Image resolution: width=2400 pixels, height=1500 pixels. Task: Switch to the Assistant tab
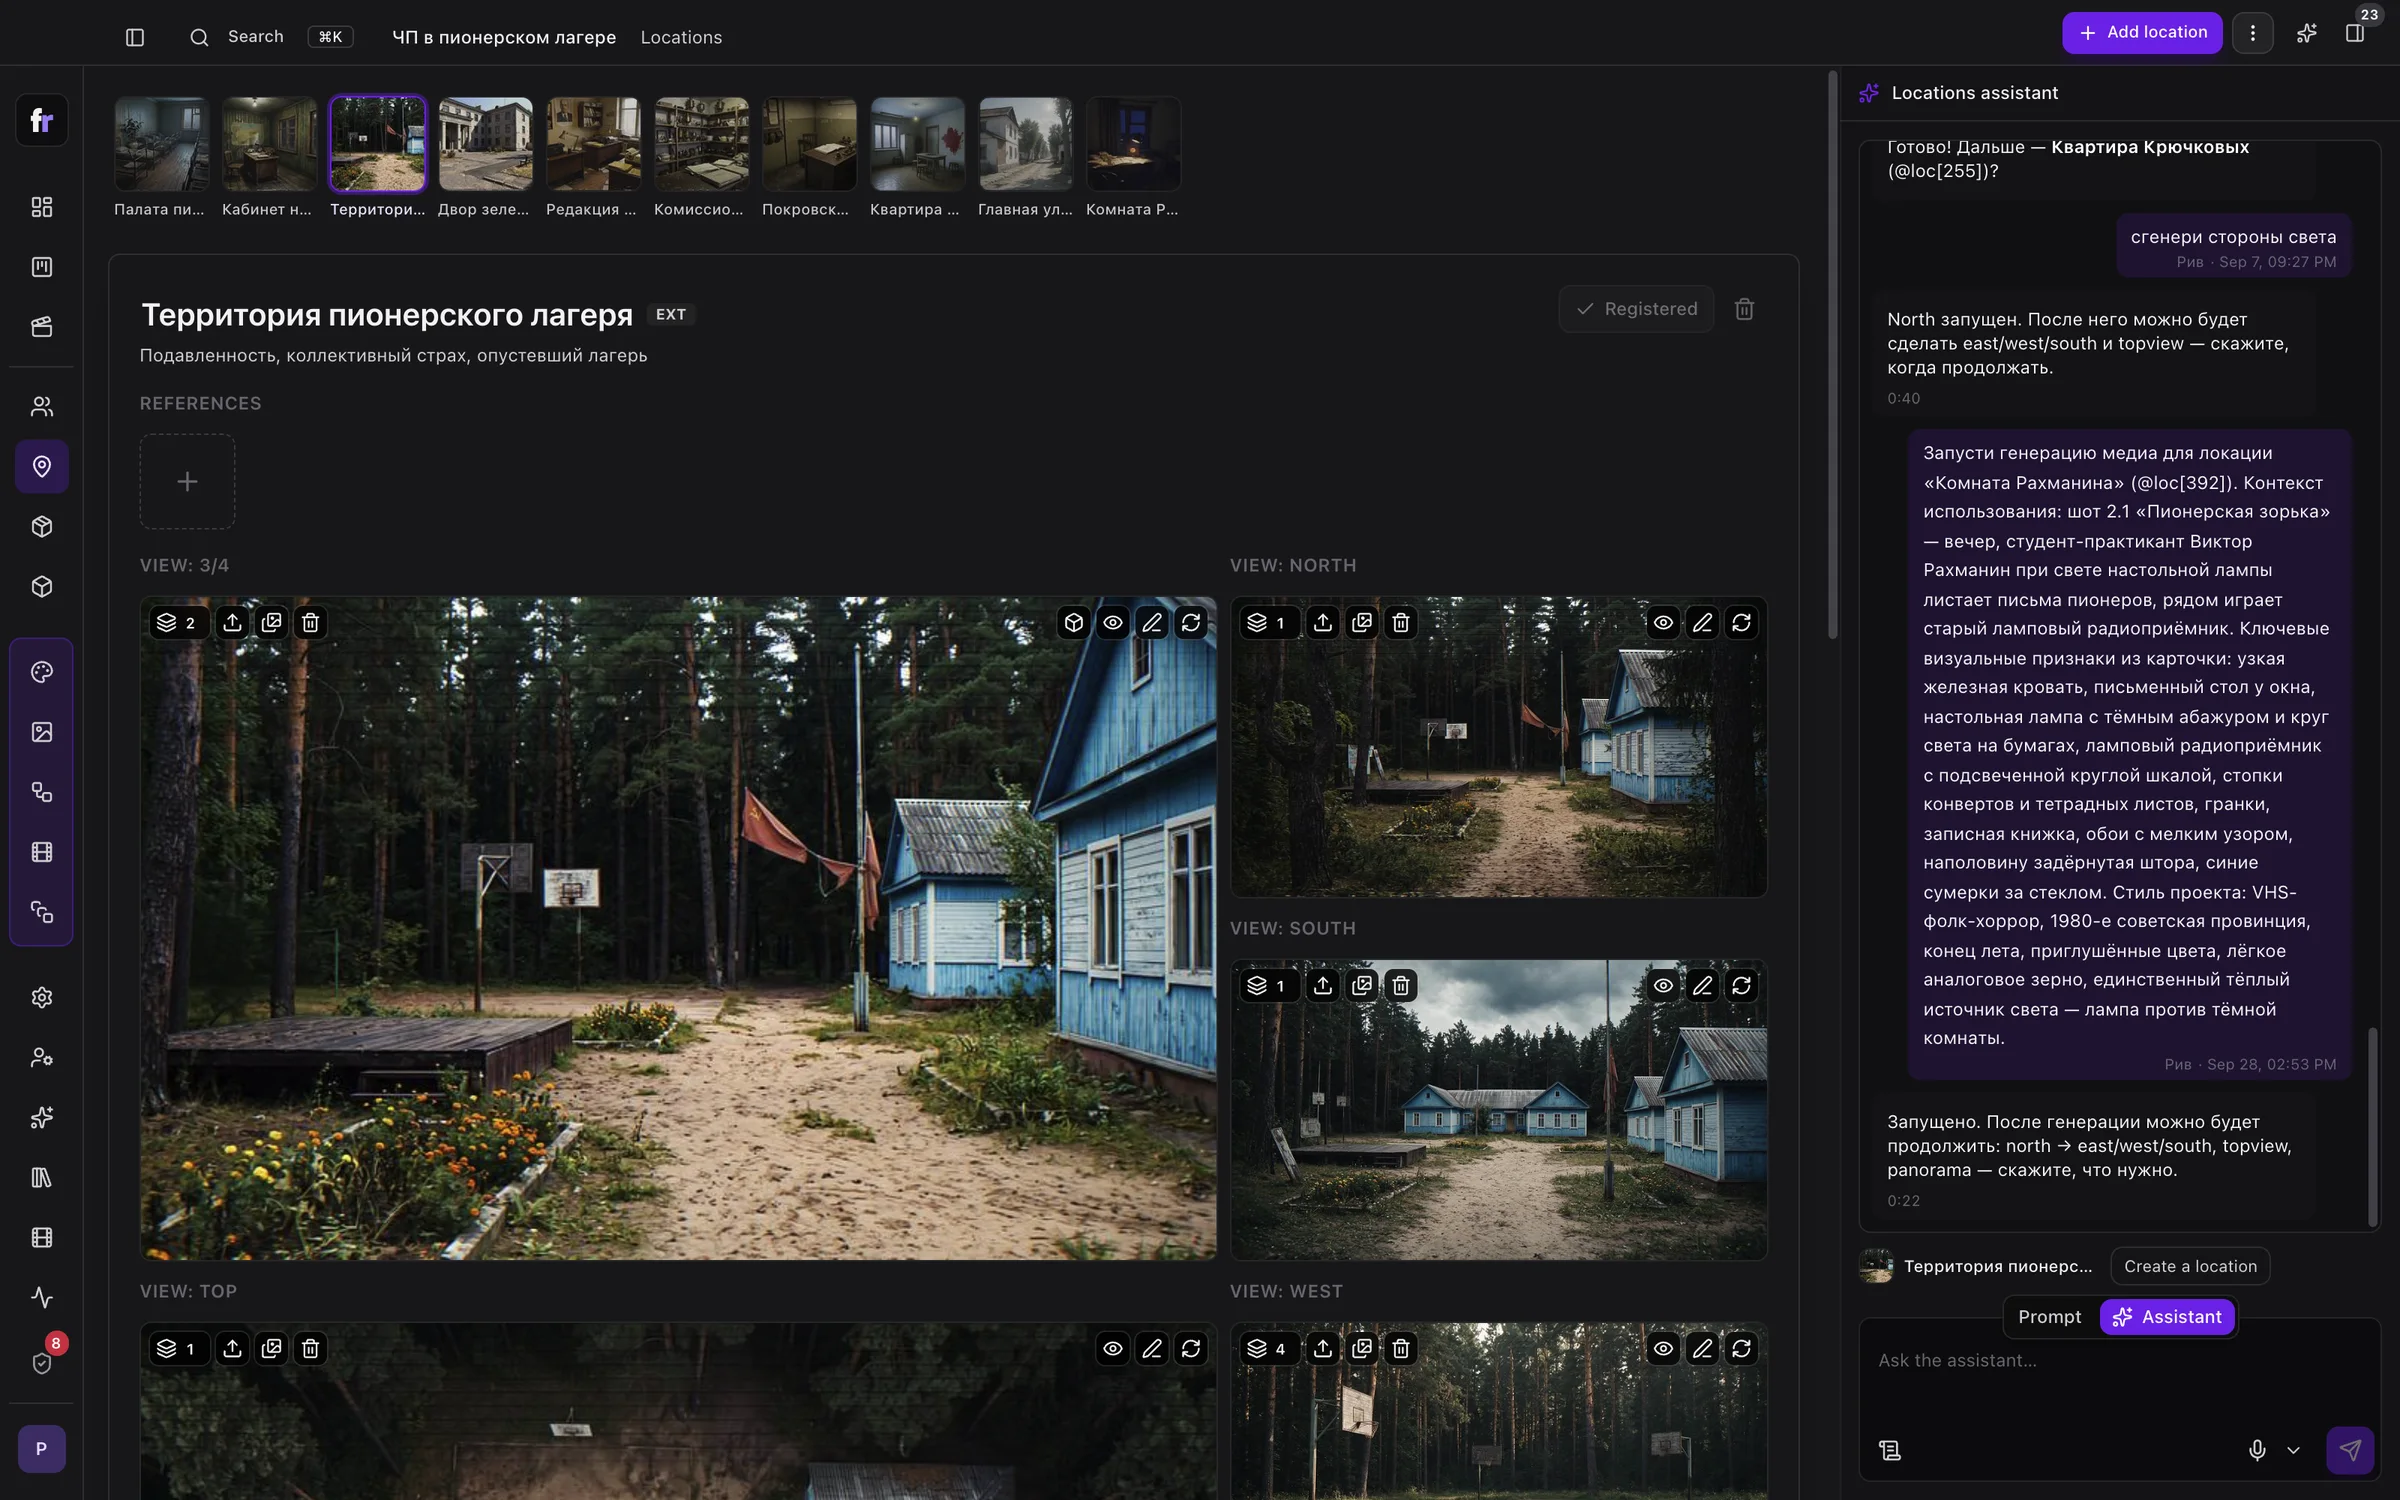click(x=2167, y=1317)
